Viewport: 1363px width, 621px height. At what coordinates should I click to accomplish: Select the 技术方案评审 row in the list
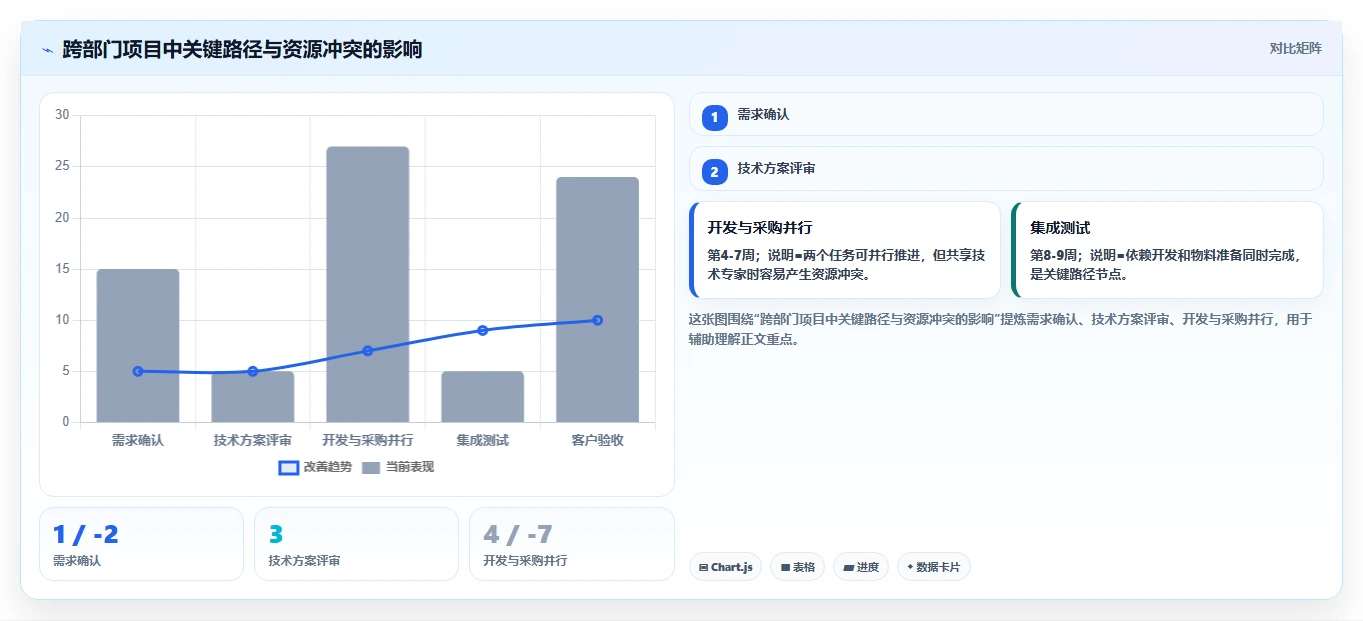[1006, 168]
